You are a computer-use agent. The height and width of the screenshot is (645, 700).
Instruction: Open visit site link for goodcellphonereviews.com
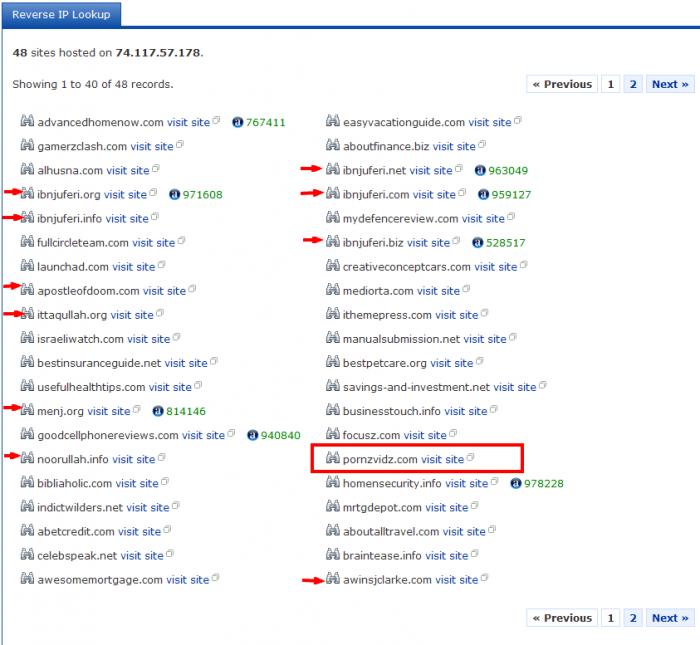pyautogui.click(x=204, y=435)
